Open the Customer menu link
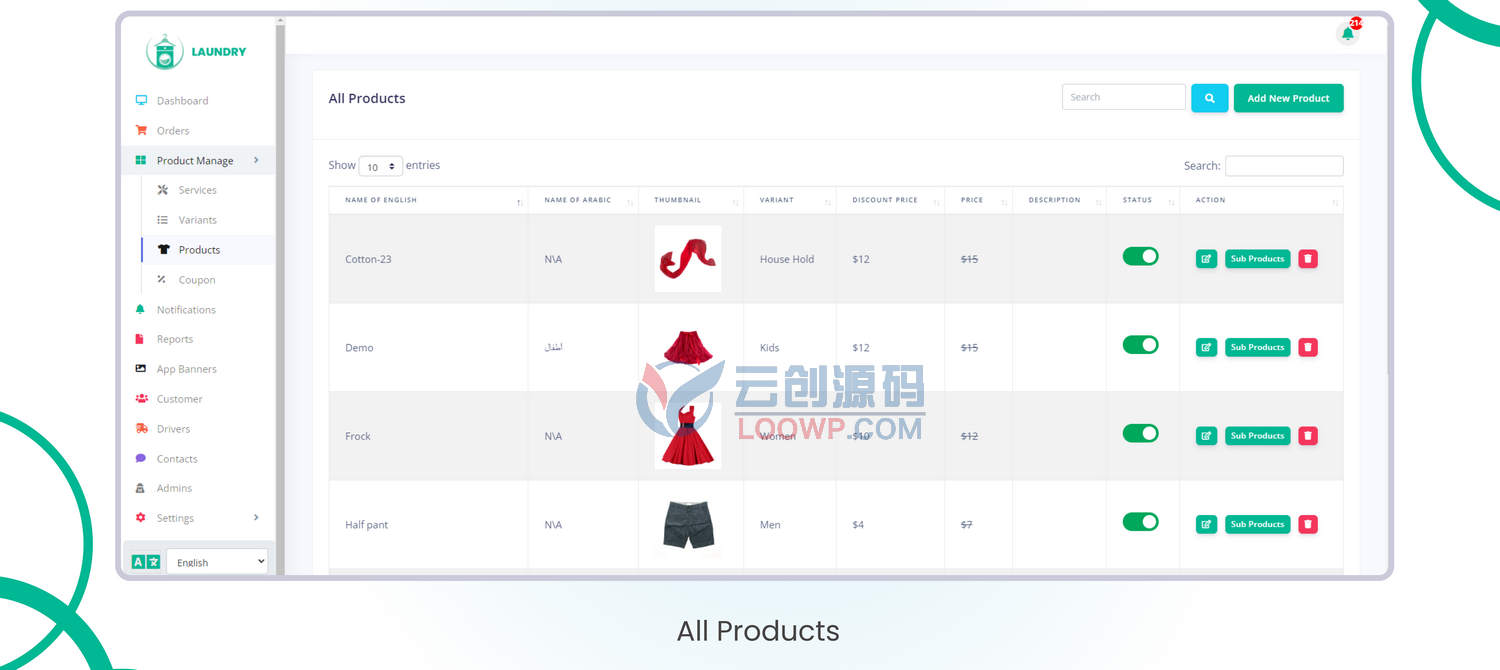The image size is (1500, 670). point(180,399)
